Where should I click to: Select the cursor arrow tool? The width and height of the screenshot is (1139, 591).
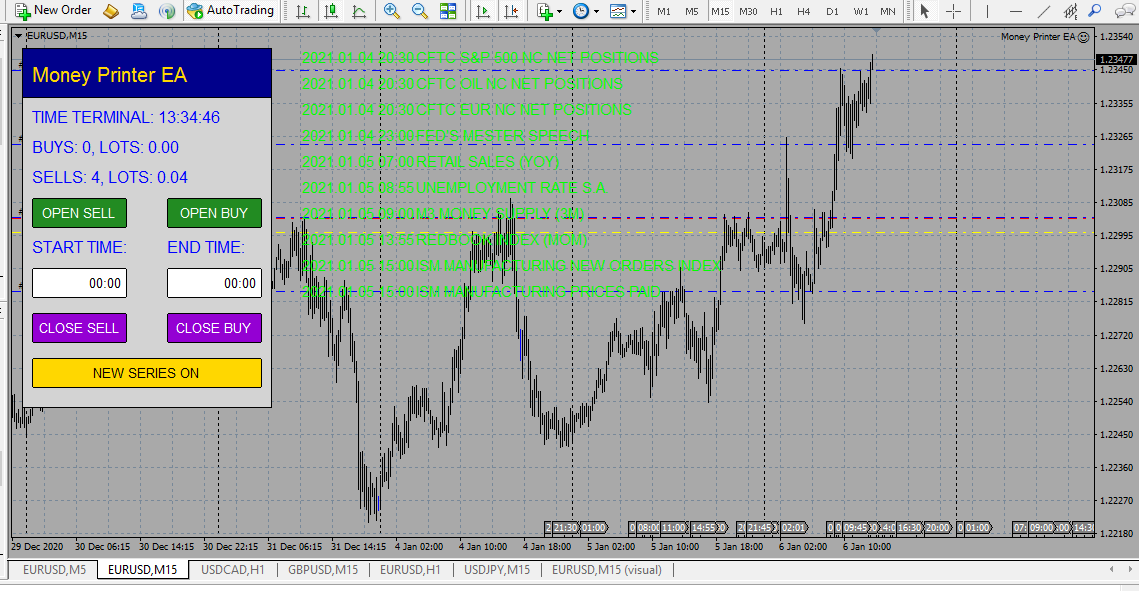click(925, 11)
